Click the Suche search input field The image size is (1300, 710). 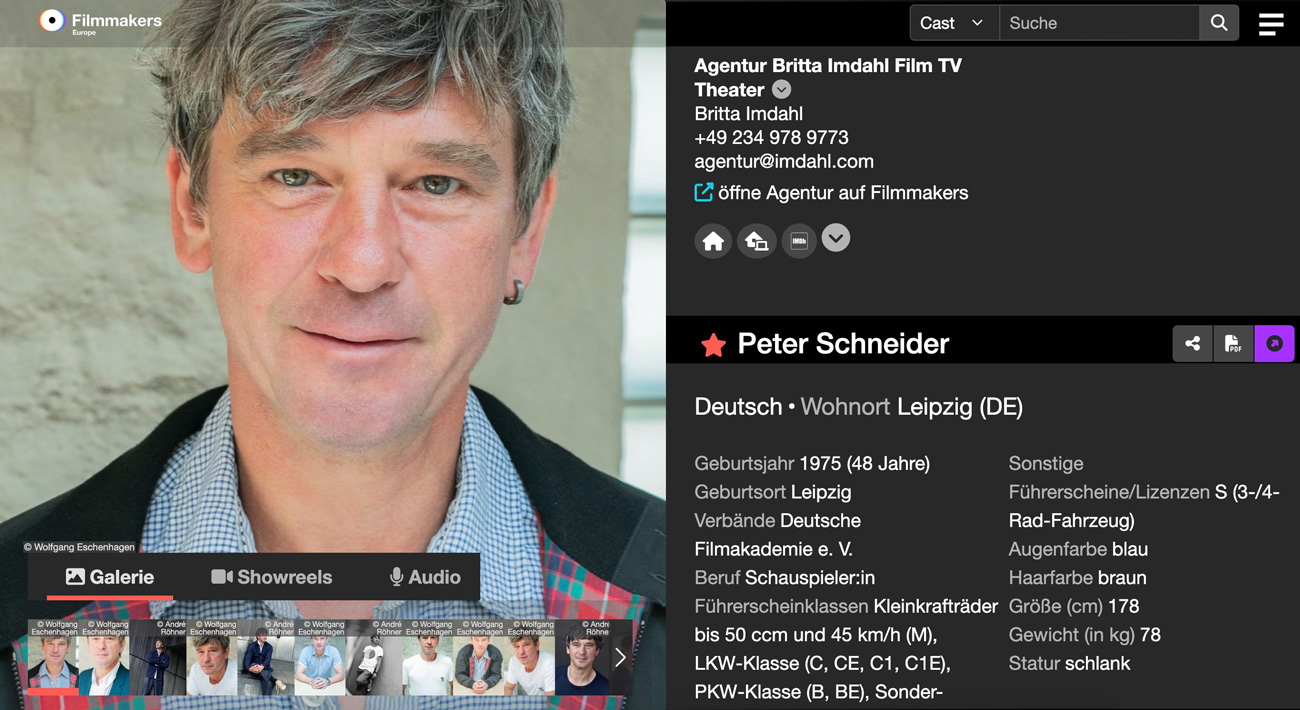pyautogui.click(x=1099, y=23)
